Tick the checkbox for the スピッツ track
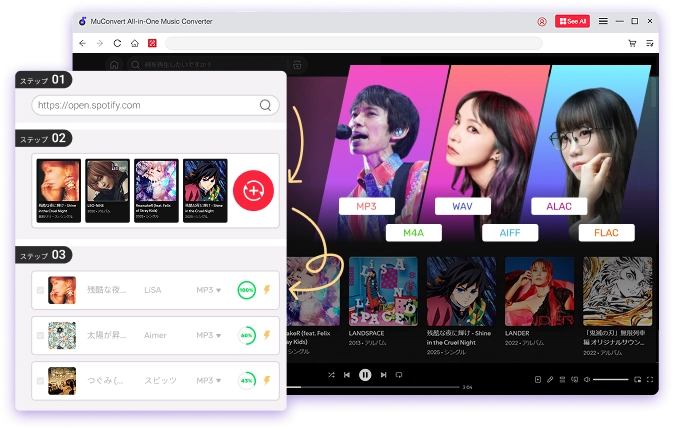This screenshot has width=674, height=430. (40, 381)
